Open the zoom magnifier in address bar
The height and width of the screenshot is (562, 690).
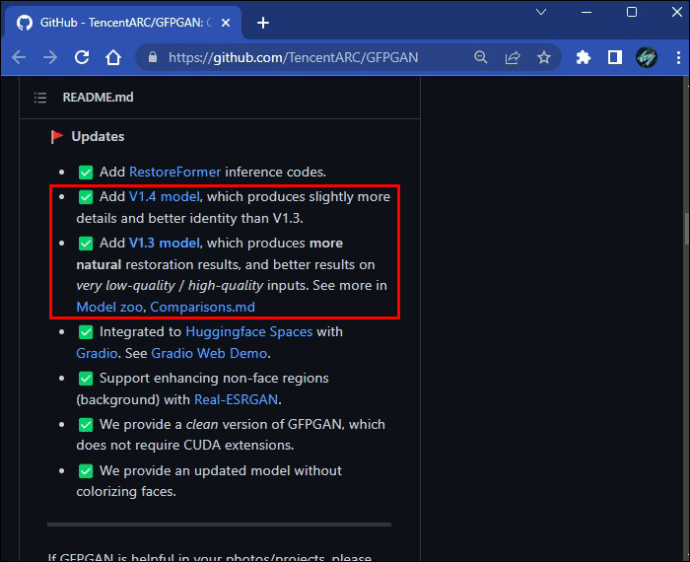coord(481,57)
